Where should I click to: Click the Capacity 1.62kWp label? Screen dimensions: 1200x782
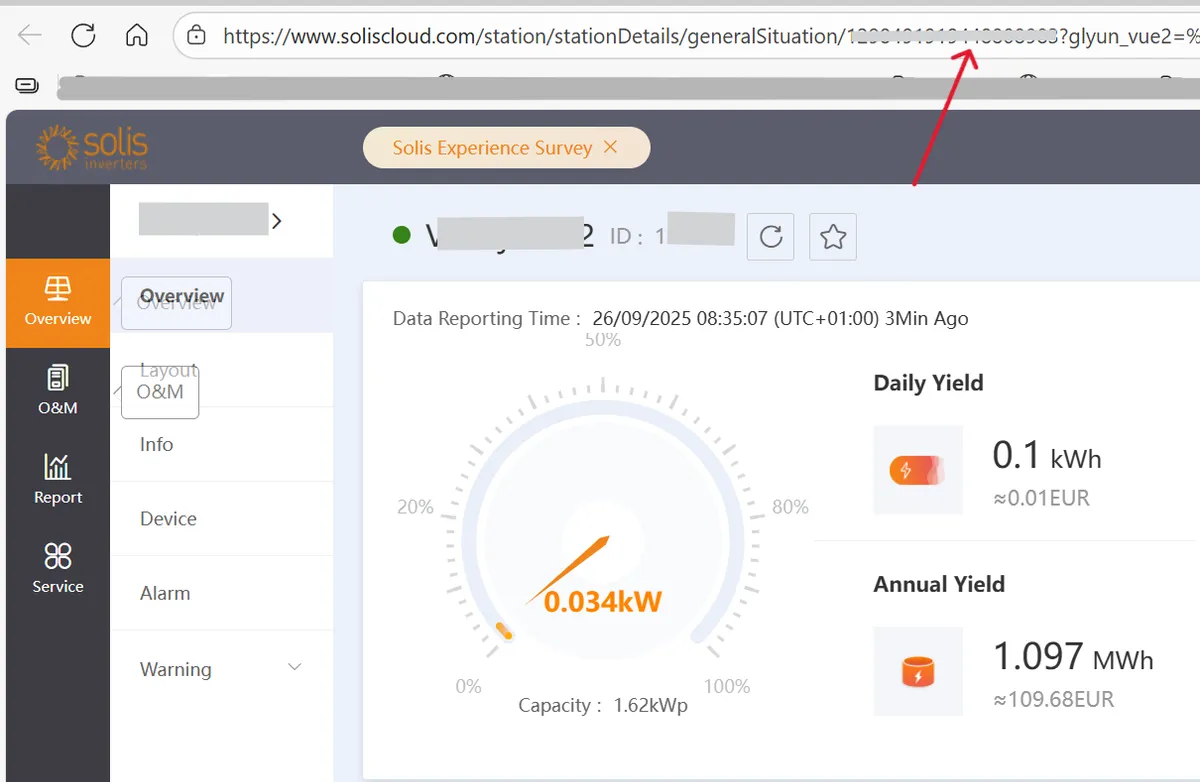pos(603,706)
